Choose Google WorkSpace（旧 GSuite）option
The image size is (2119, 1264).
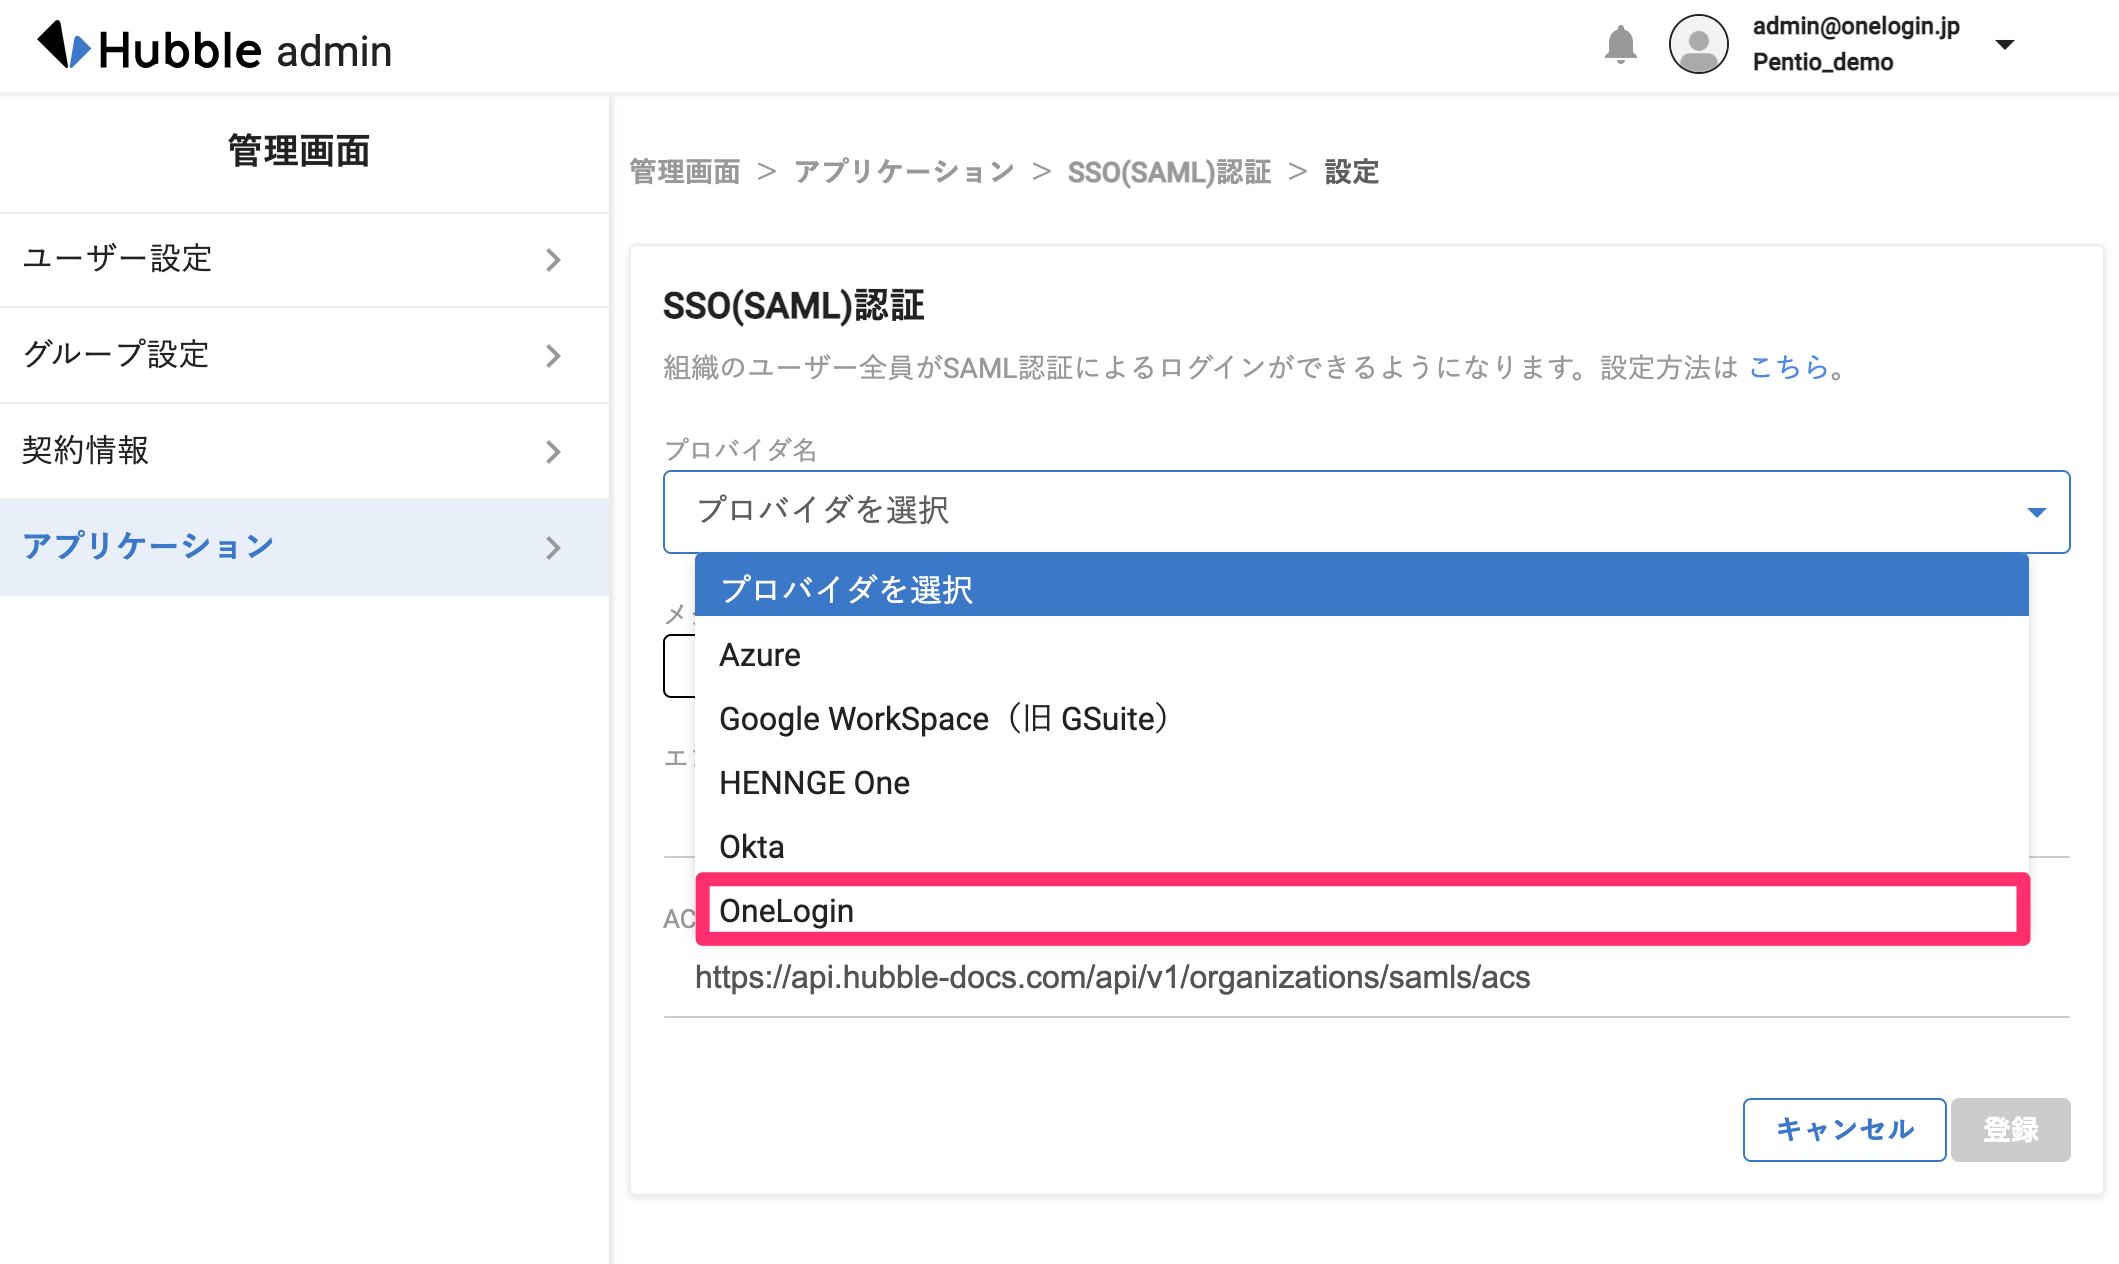[x=1361, y=719]
